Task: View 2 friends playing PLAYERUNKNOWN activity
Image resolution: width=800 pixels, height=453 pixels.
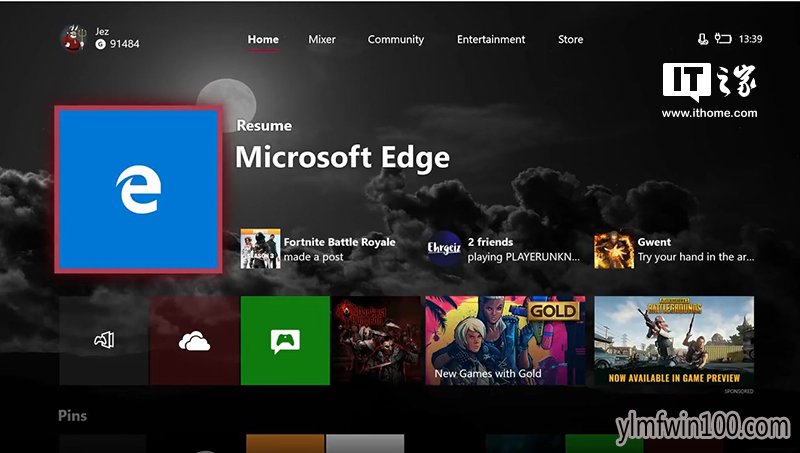Action: click(523, 249)
